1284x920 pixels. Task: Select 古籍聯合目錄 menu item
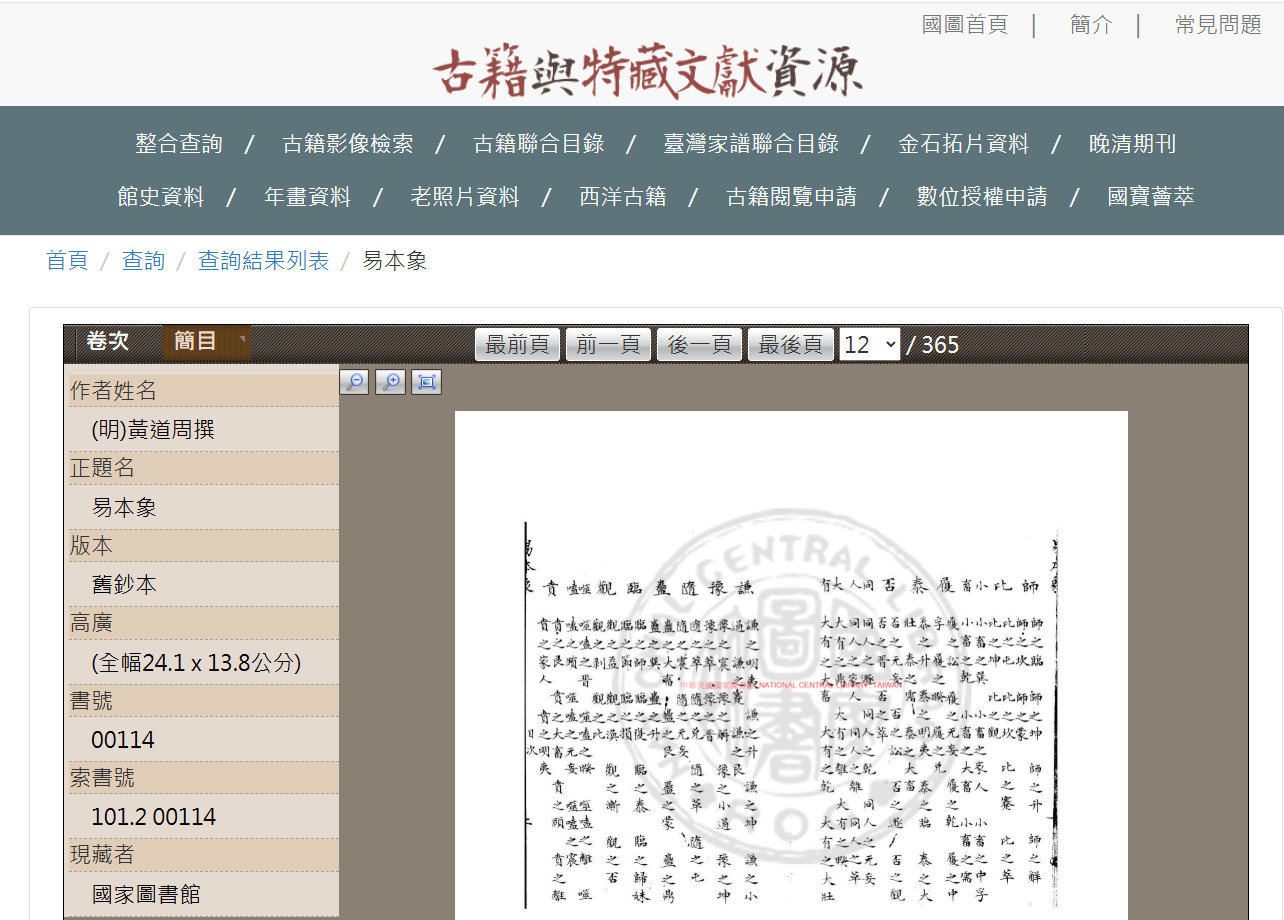click(x=539, y=144)
